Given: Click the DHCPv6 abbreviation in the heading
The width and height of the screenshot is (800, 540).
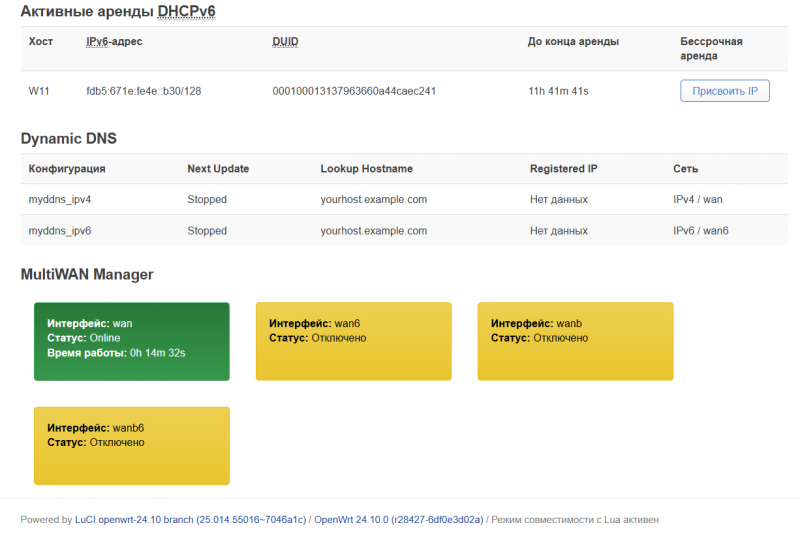Looking at the screenshot, I should (x=186, y=12).
